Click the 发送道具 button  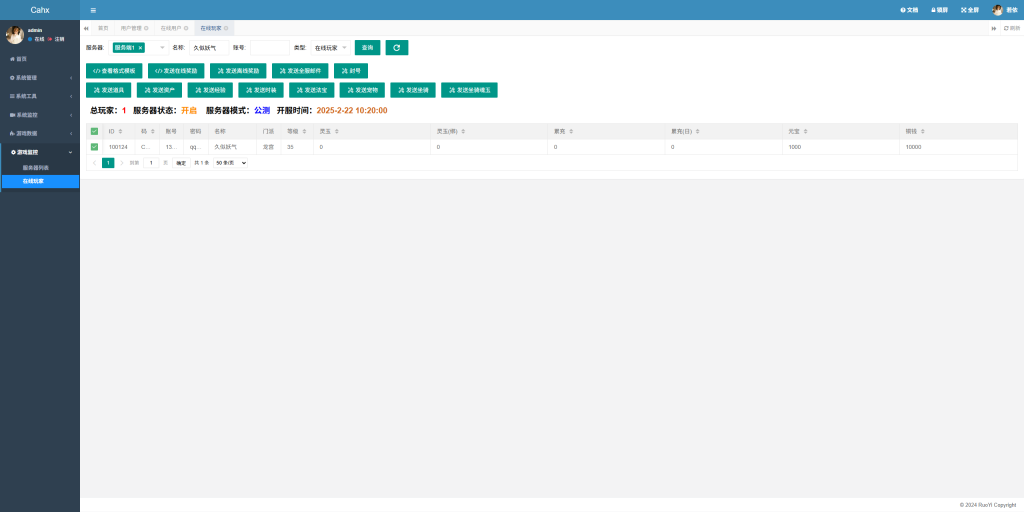109,90
